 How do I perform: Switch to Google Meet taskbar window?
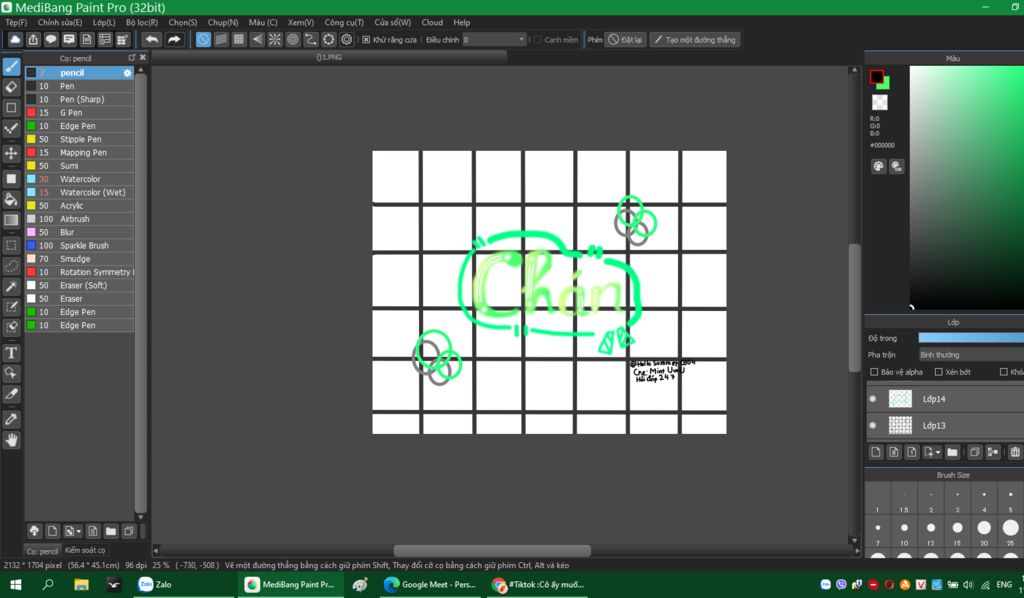pyautogui.click(x=430, y=585)
